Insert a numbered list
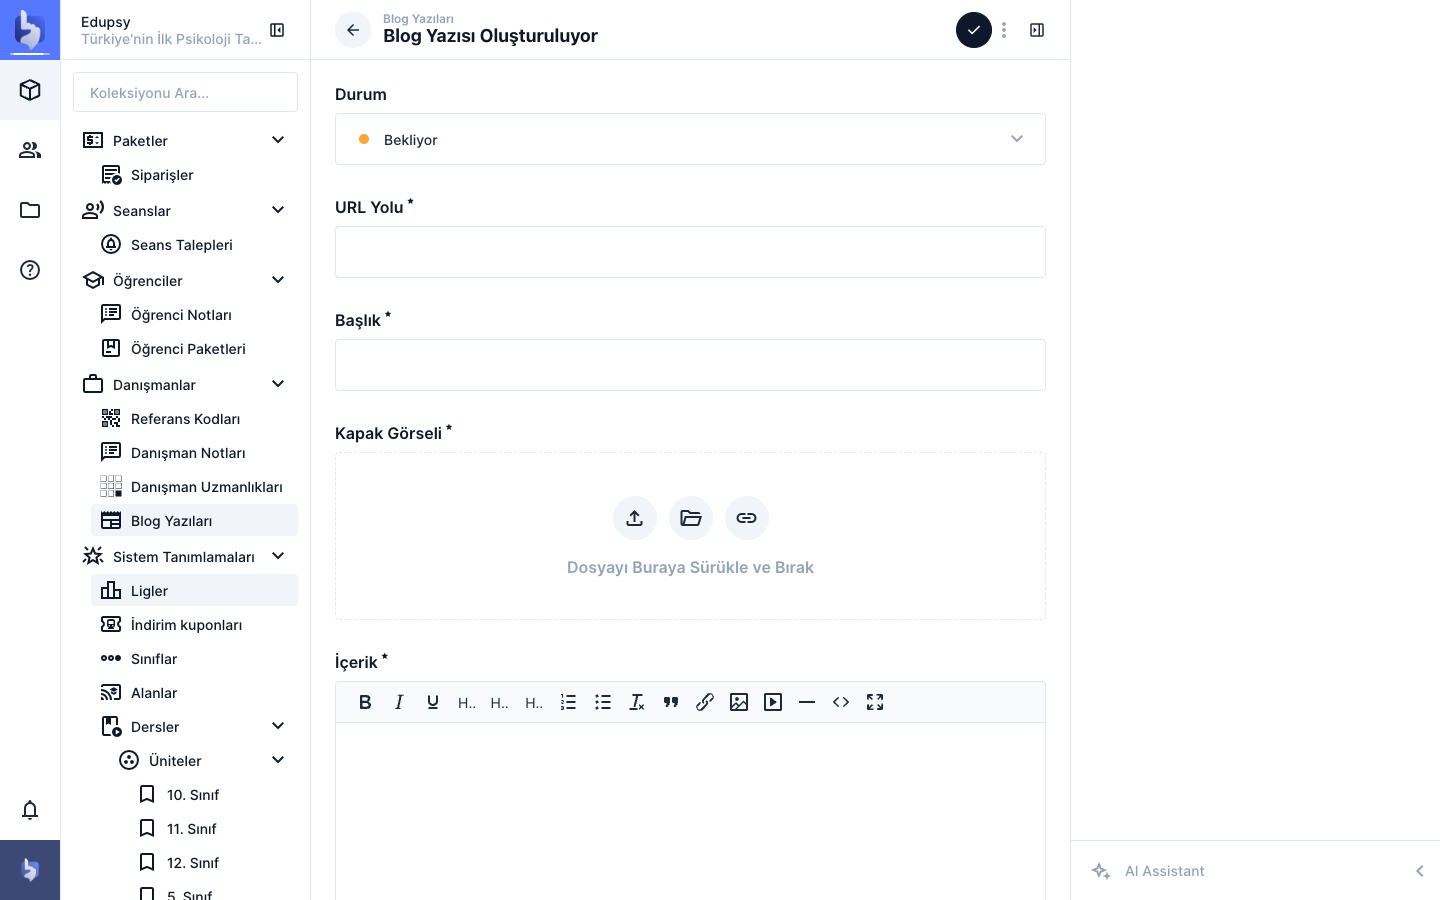The image size is (1440, 900). [x=569, y=702]
